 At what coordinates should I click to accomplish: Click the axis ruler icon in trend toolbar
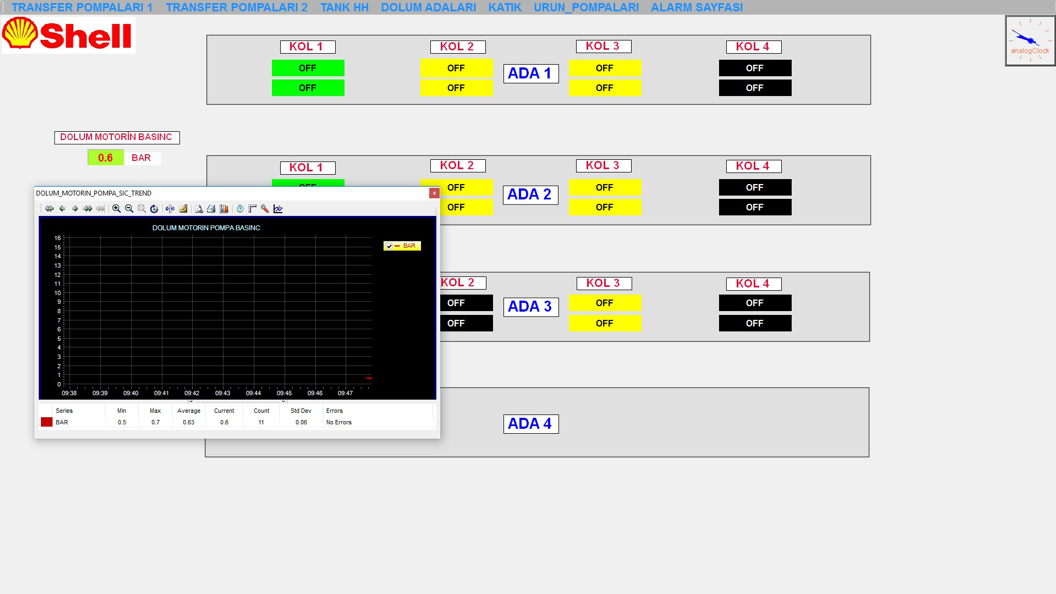point(253,209)
